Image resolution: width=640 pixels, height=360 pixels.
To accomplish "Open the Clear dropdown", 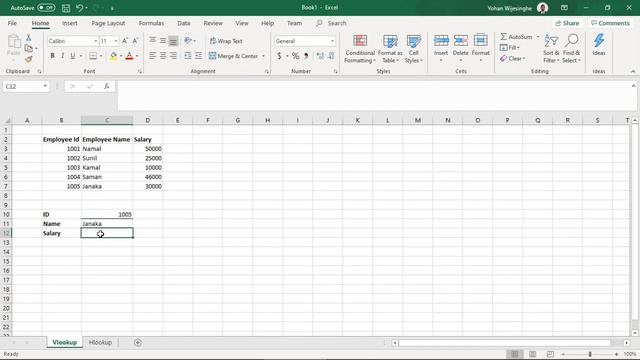I will (x=513, y=59).
